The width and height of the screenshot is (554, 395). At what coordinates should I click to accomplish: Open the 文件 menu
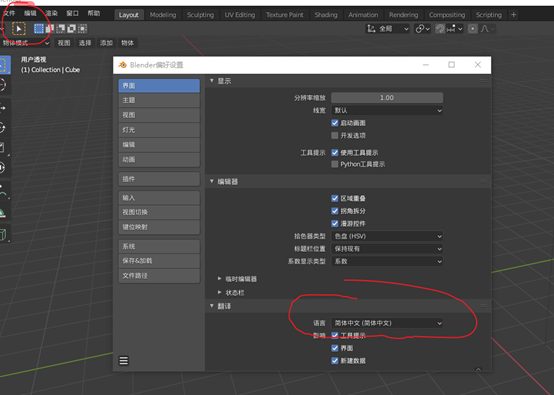coord(9,13)
